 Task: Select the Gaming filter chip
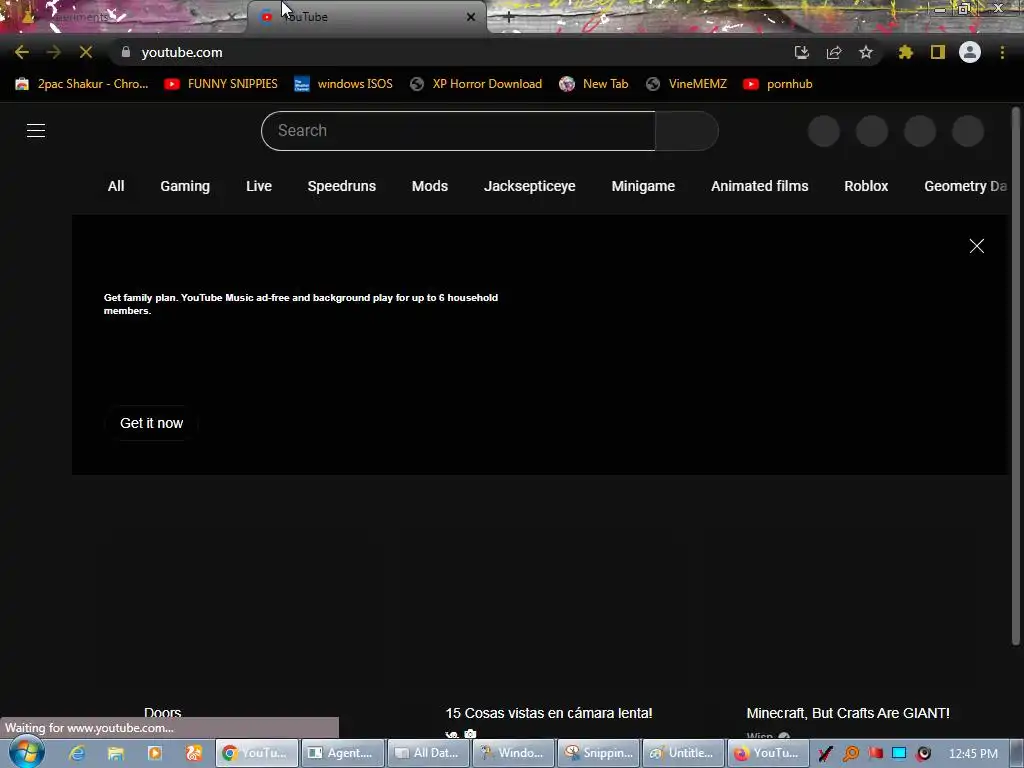tap(185, 186)
